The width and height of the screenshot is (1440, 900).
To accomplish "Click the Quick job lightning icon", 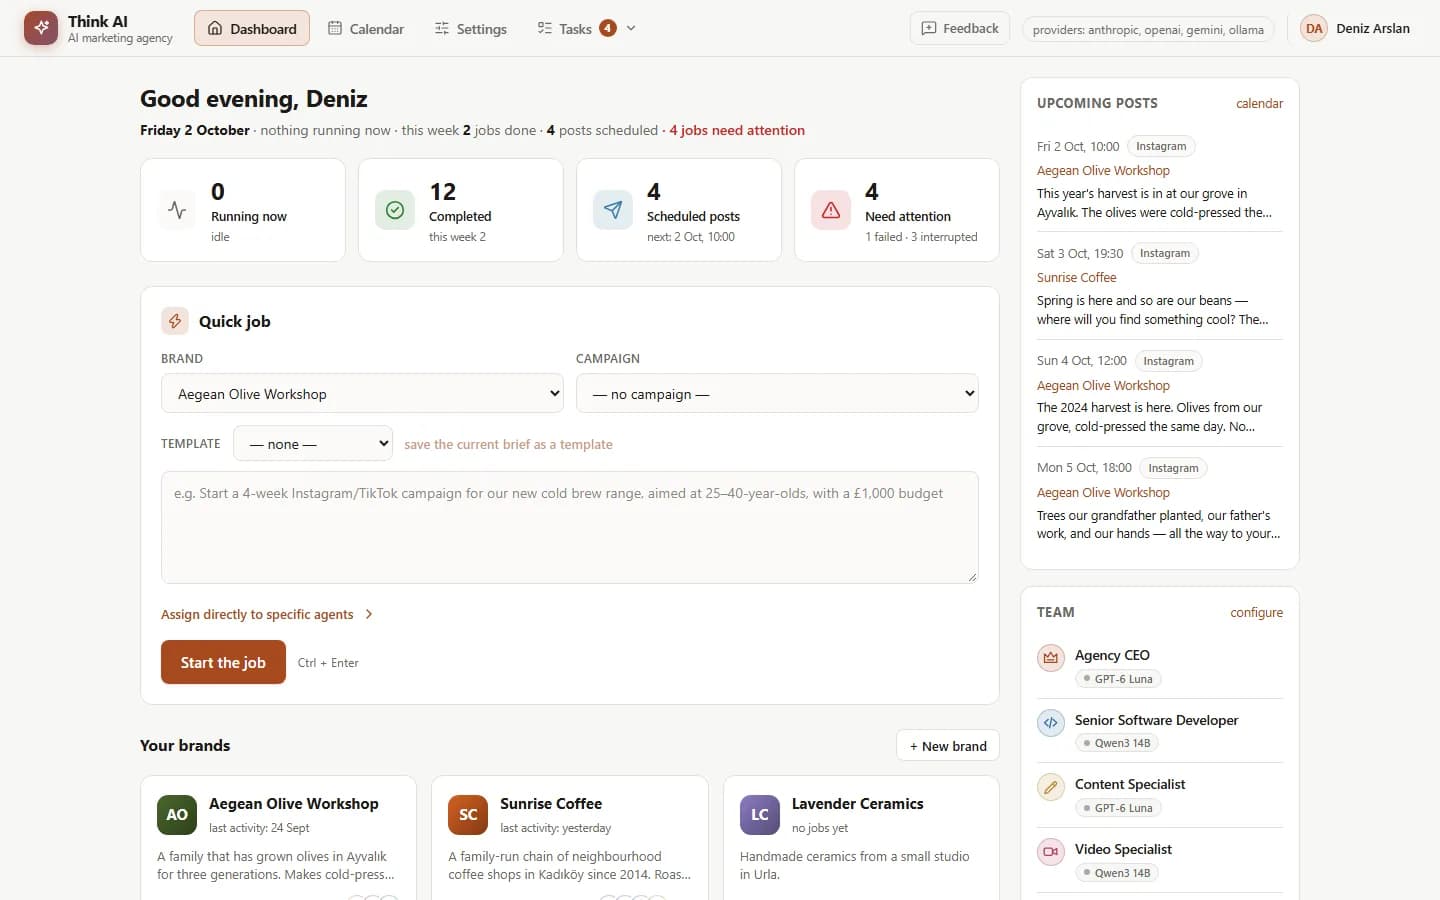I will click(x=175, y=321).
